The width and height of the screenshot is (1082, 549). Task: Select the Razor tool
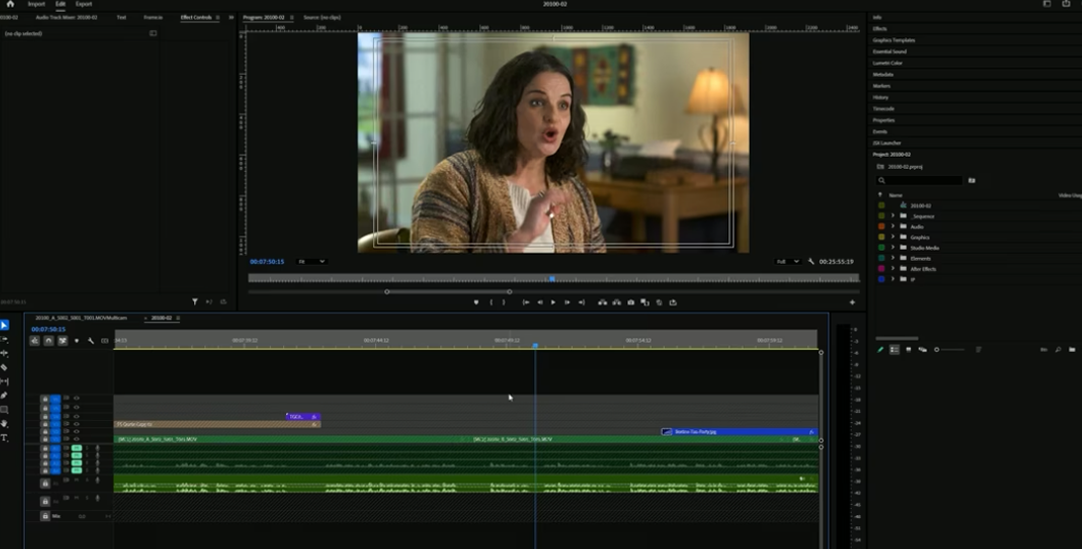click(x=4, y=368)
